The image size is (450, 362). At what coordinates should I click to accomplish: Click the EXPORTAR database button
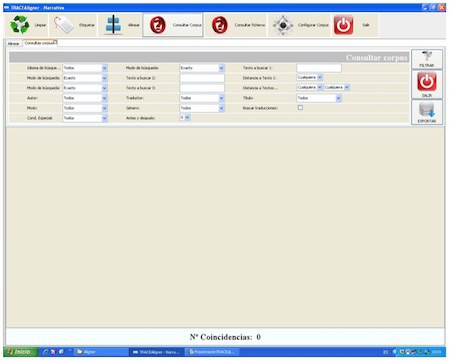[x=427, y=113]
